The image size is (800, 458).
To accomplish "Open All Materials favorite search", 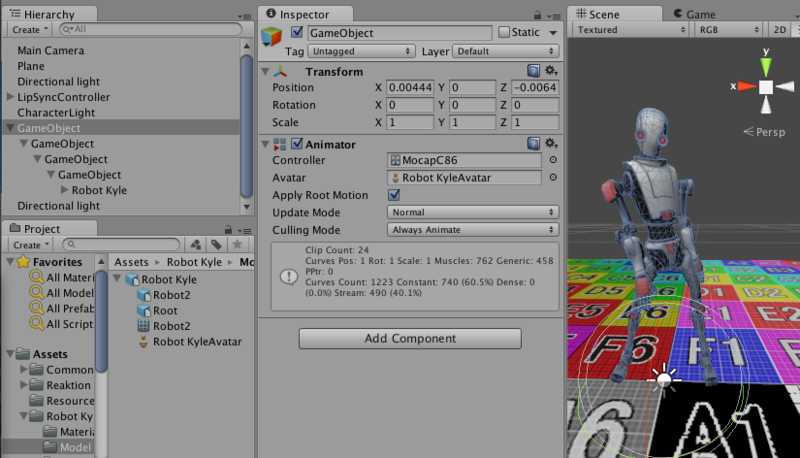I will [x=62, y=277].
